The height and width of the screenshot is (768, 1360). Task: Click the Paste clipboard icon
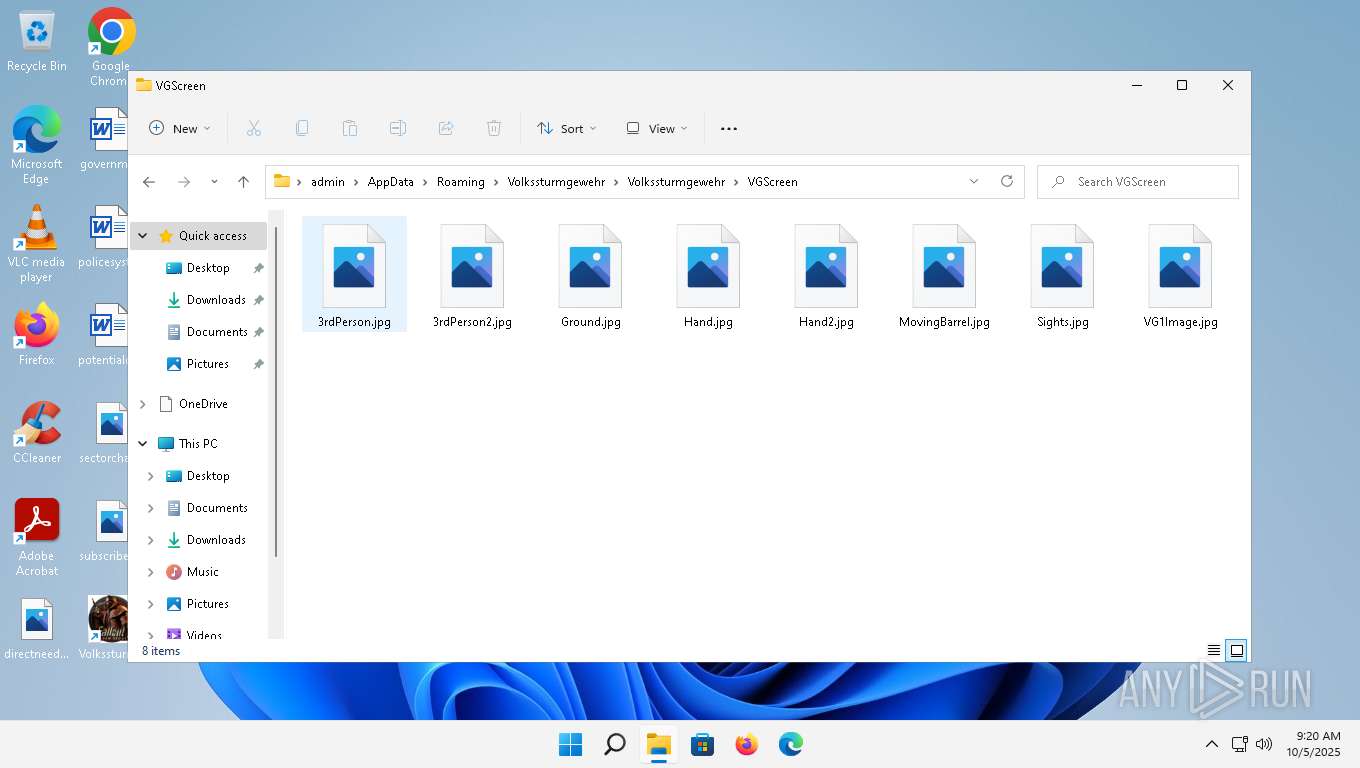click(349, 128)
